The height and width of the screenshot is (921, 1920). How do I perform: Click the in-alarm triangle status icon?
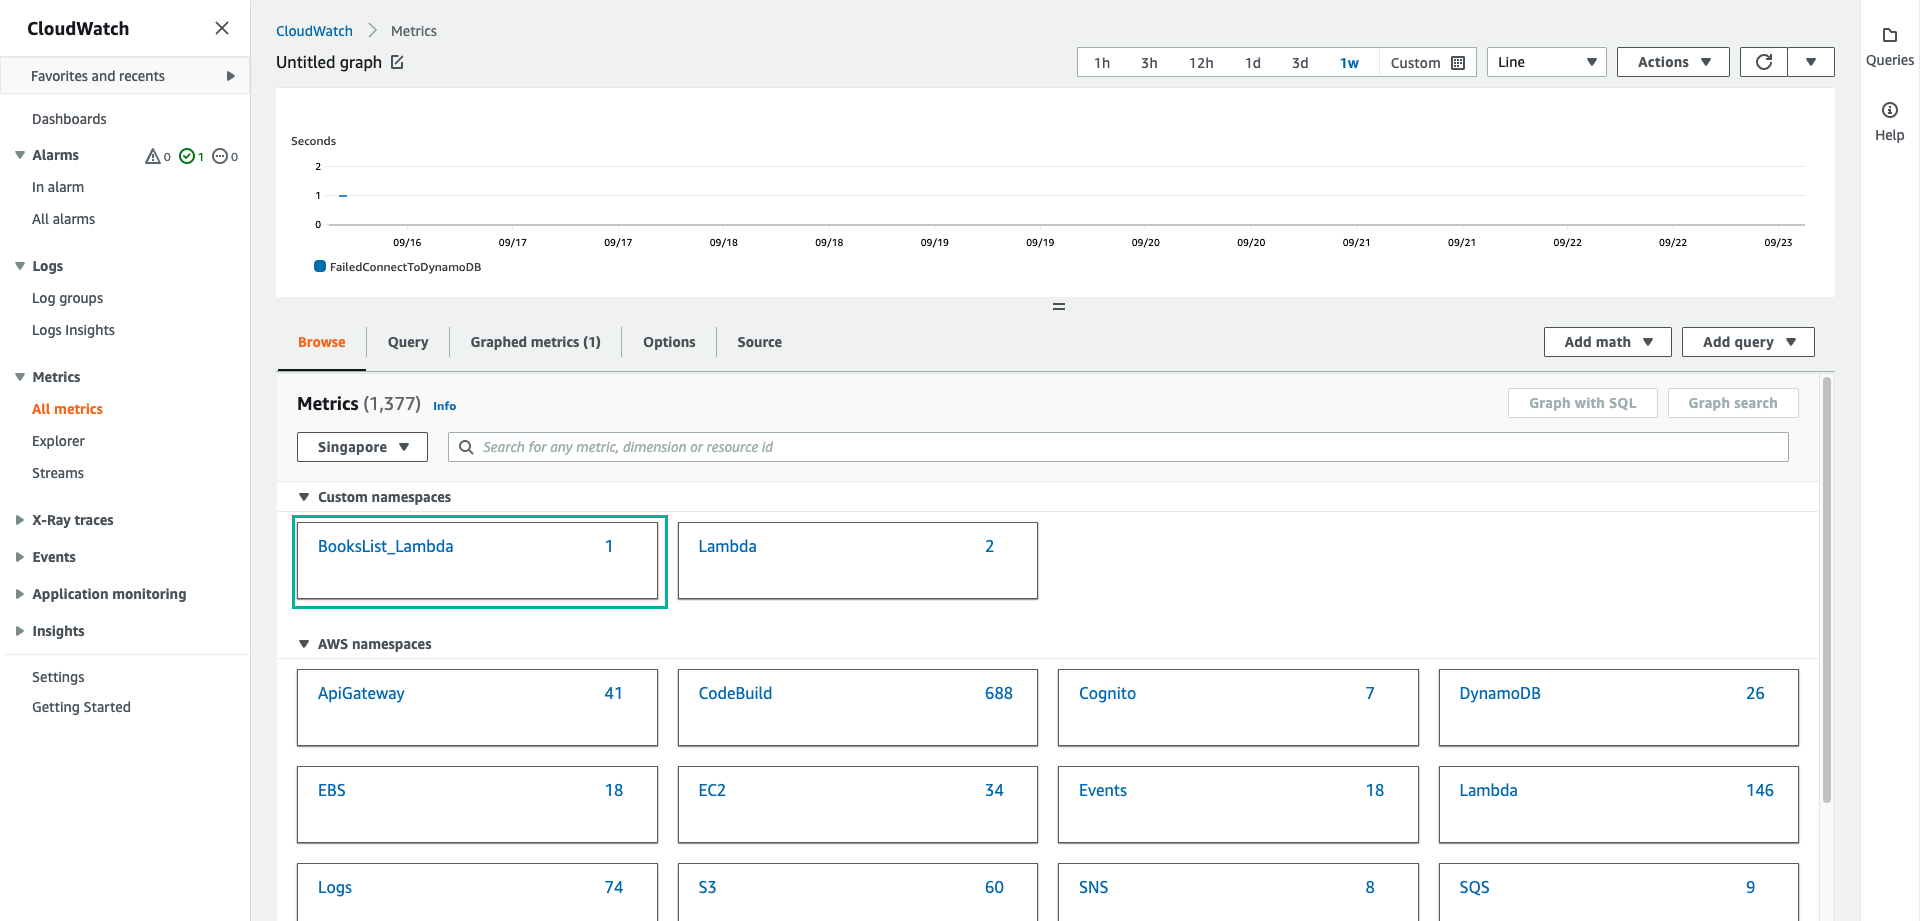[x=153, y=156]
